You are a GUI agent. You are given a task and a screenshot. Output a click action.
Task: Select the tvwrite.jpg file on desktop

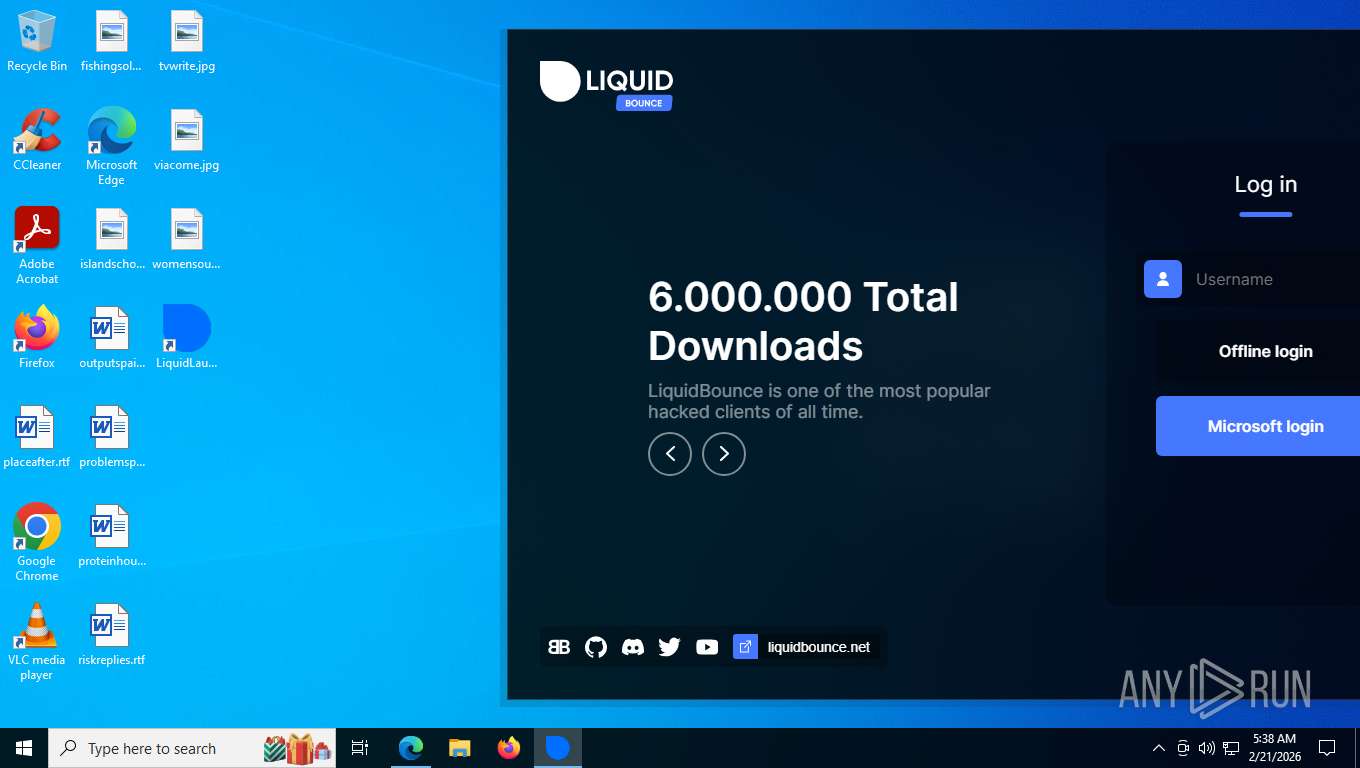pyautogui.click(x=186, y=42)
